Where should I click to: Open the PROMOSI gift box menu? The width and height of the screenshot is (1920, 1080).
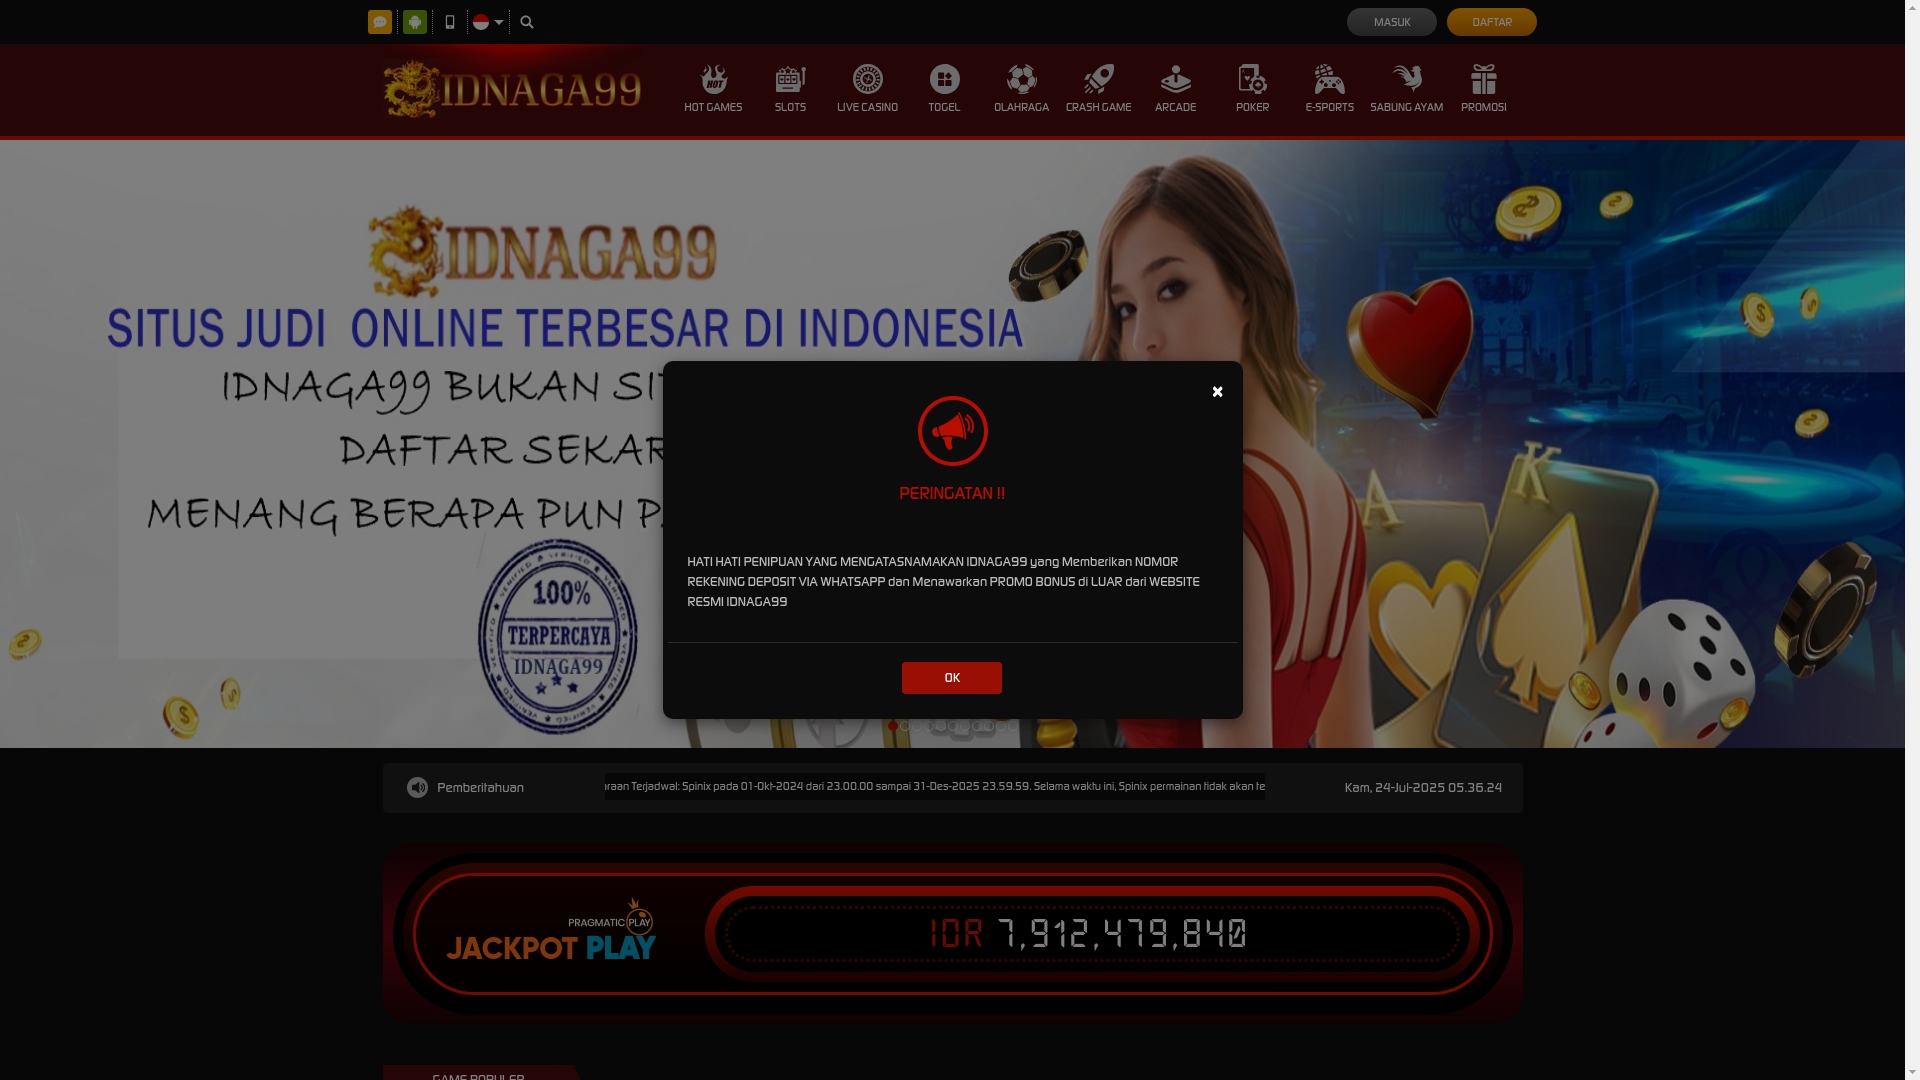pos(1483,89)
